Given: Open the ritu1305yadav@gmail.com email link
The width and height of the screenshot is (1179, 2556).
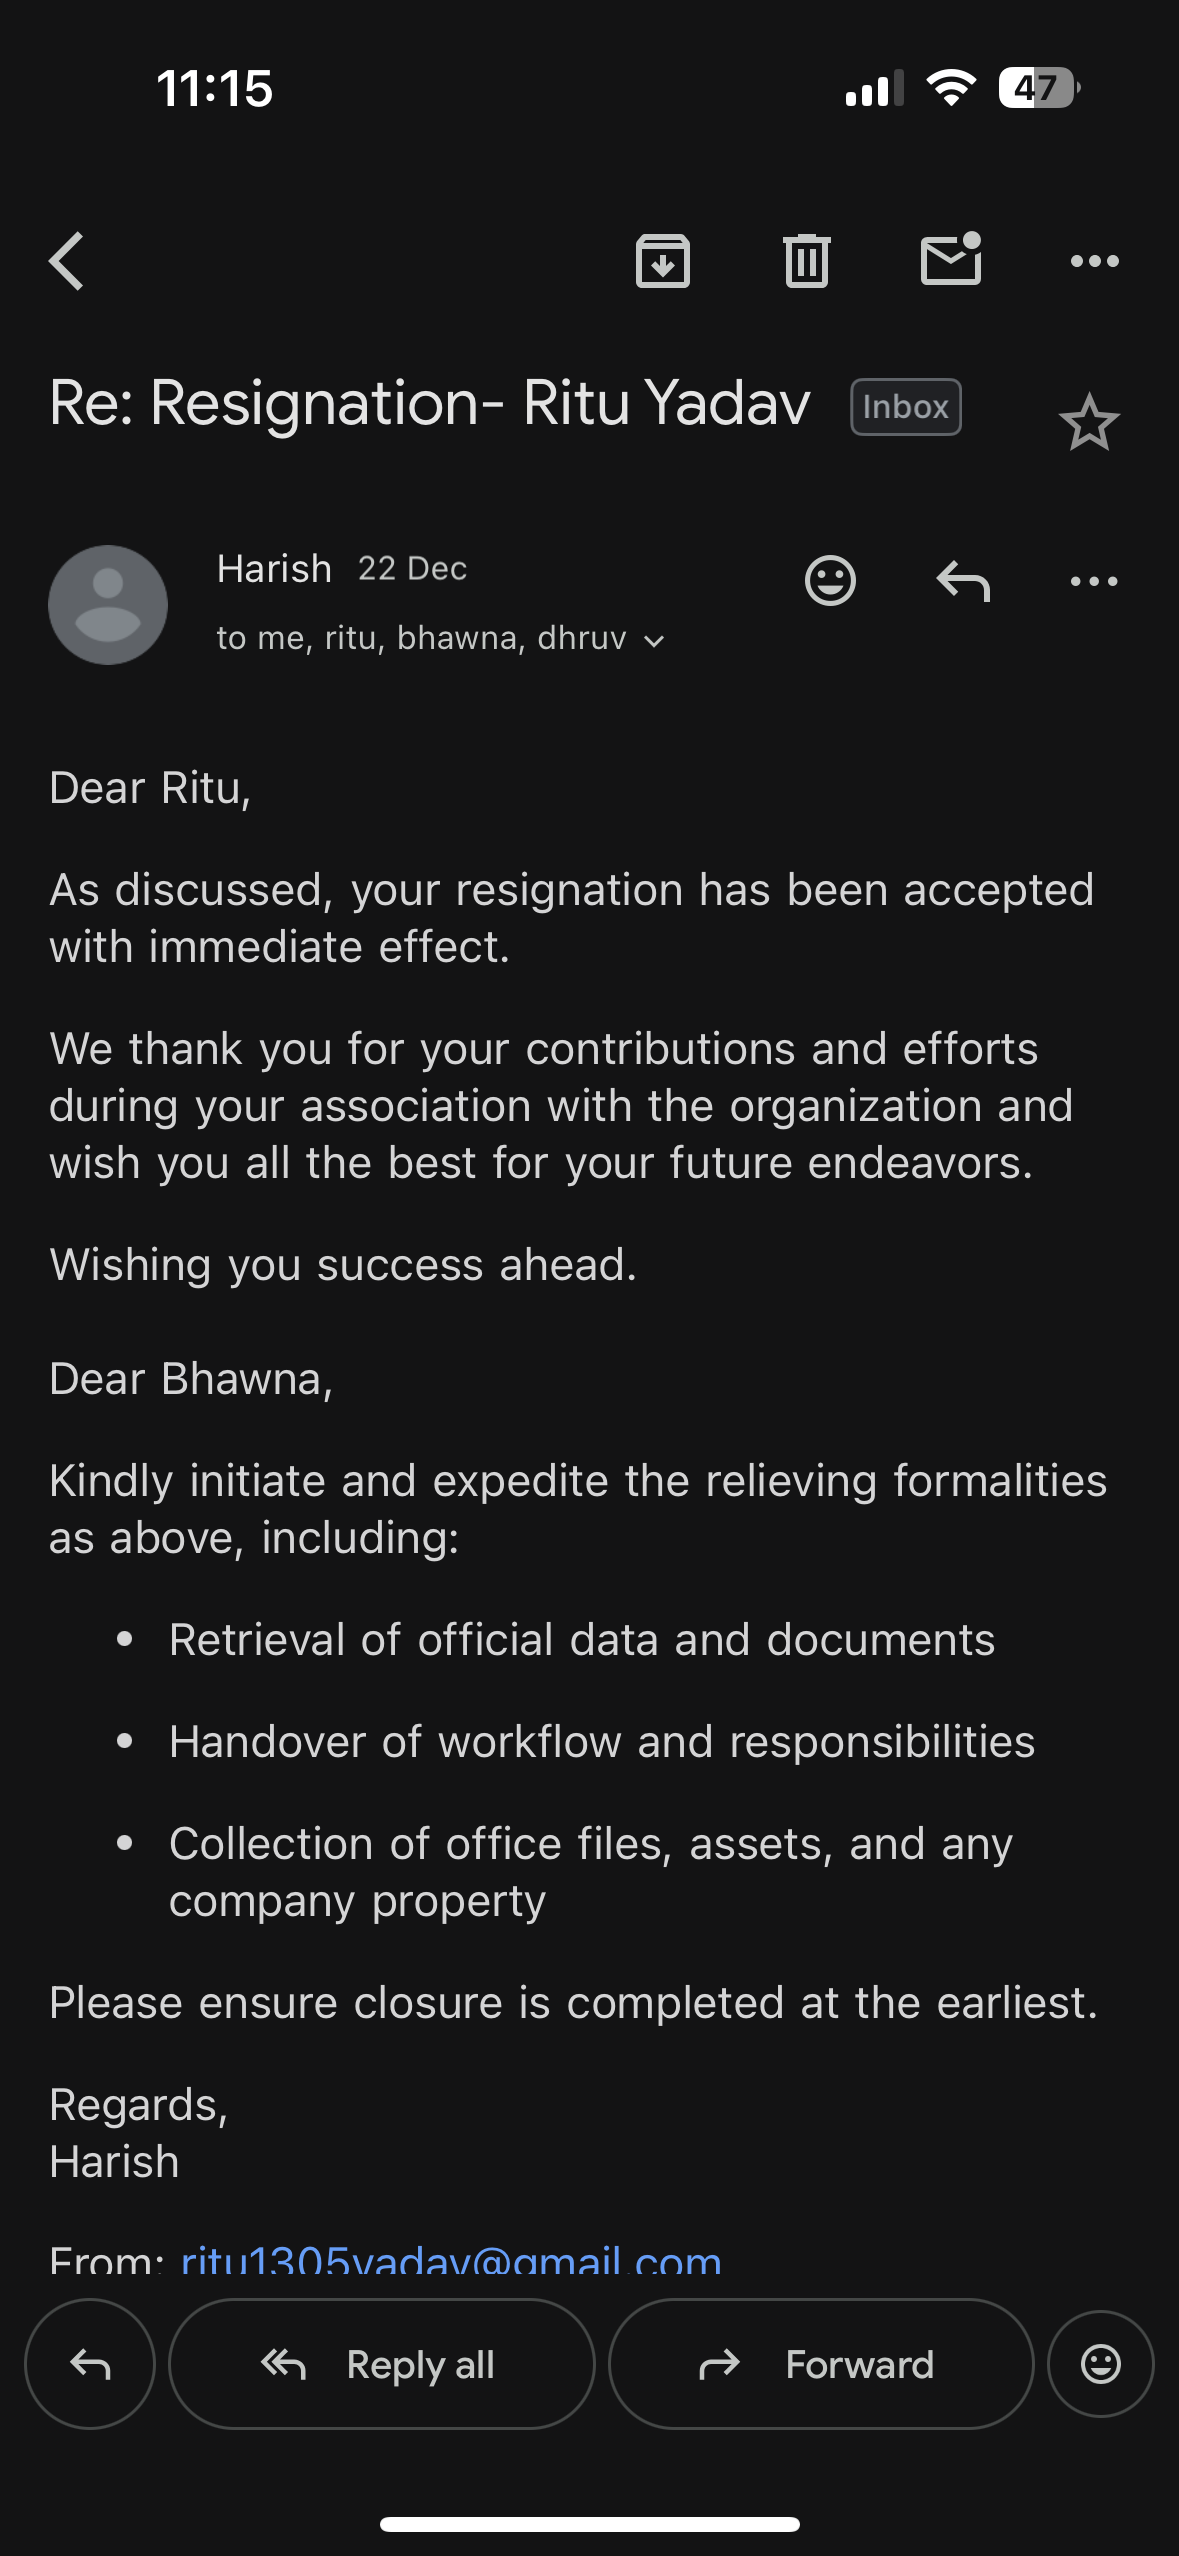Looking at the screenshot, I should point(451,2258).
